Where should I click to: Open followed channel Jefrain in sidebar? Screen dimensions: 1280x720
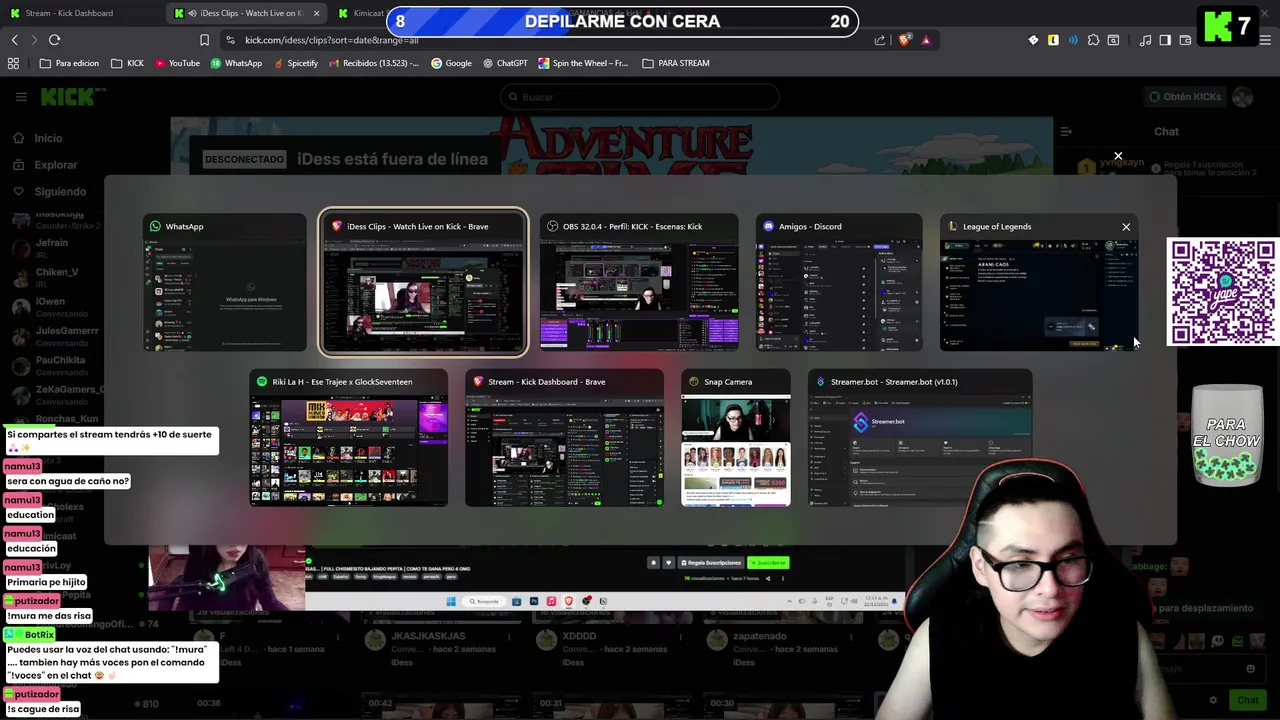[52, 248]
